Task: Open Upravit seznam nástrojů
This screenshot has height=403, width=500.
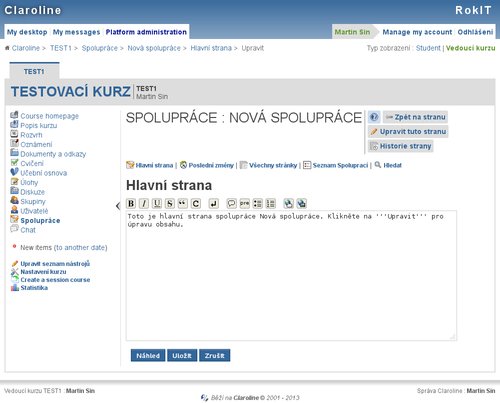Action: [55, 264]
